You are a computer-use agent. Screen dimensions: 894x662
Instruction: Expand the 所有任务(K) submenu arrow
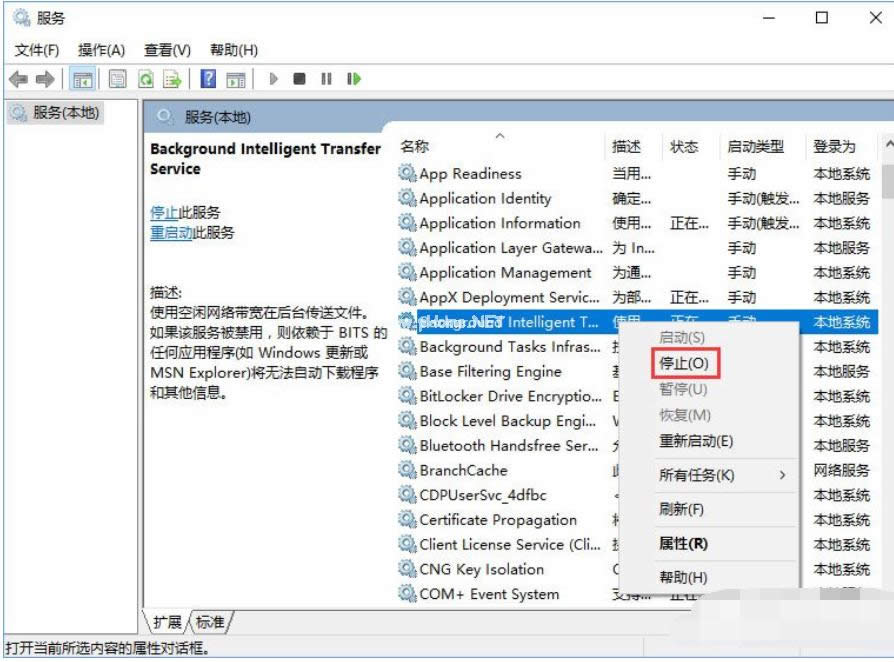pos(782,475)
